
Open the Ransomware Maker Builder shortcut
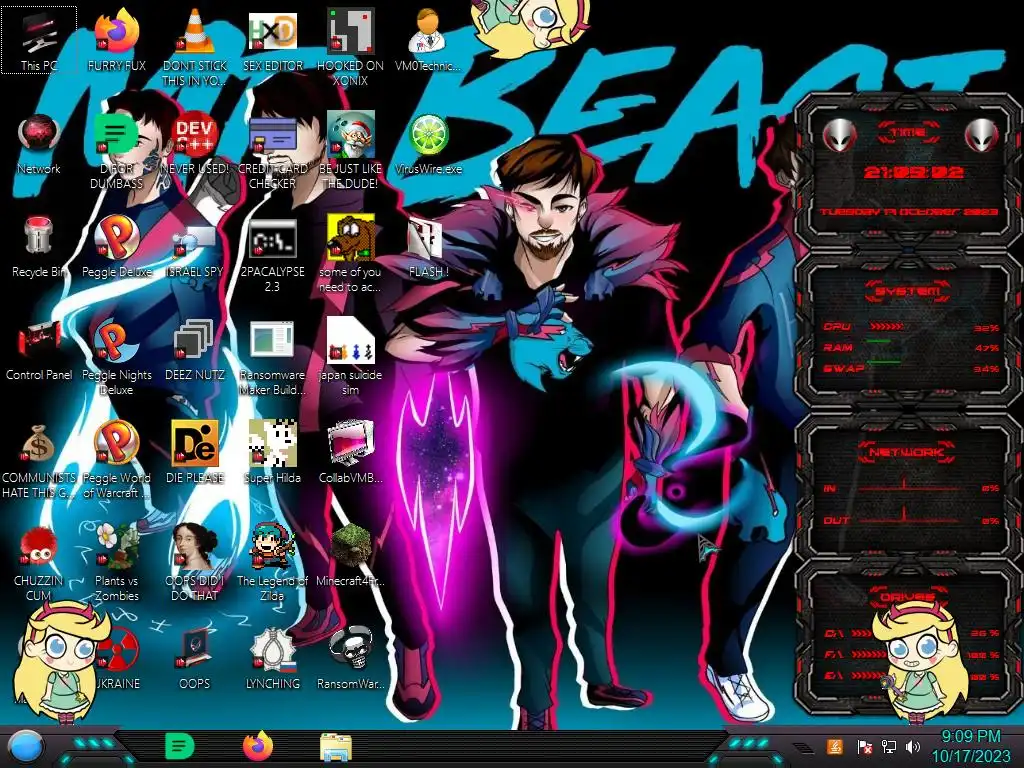tap(272, 357)
